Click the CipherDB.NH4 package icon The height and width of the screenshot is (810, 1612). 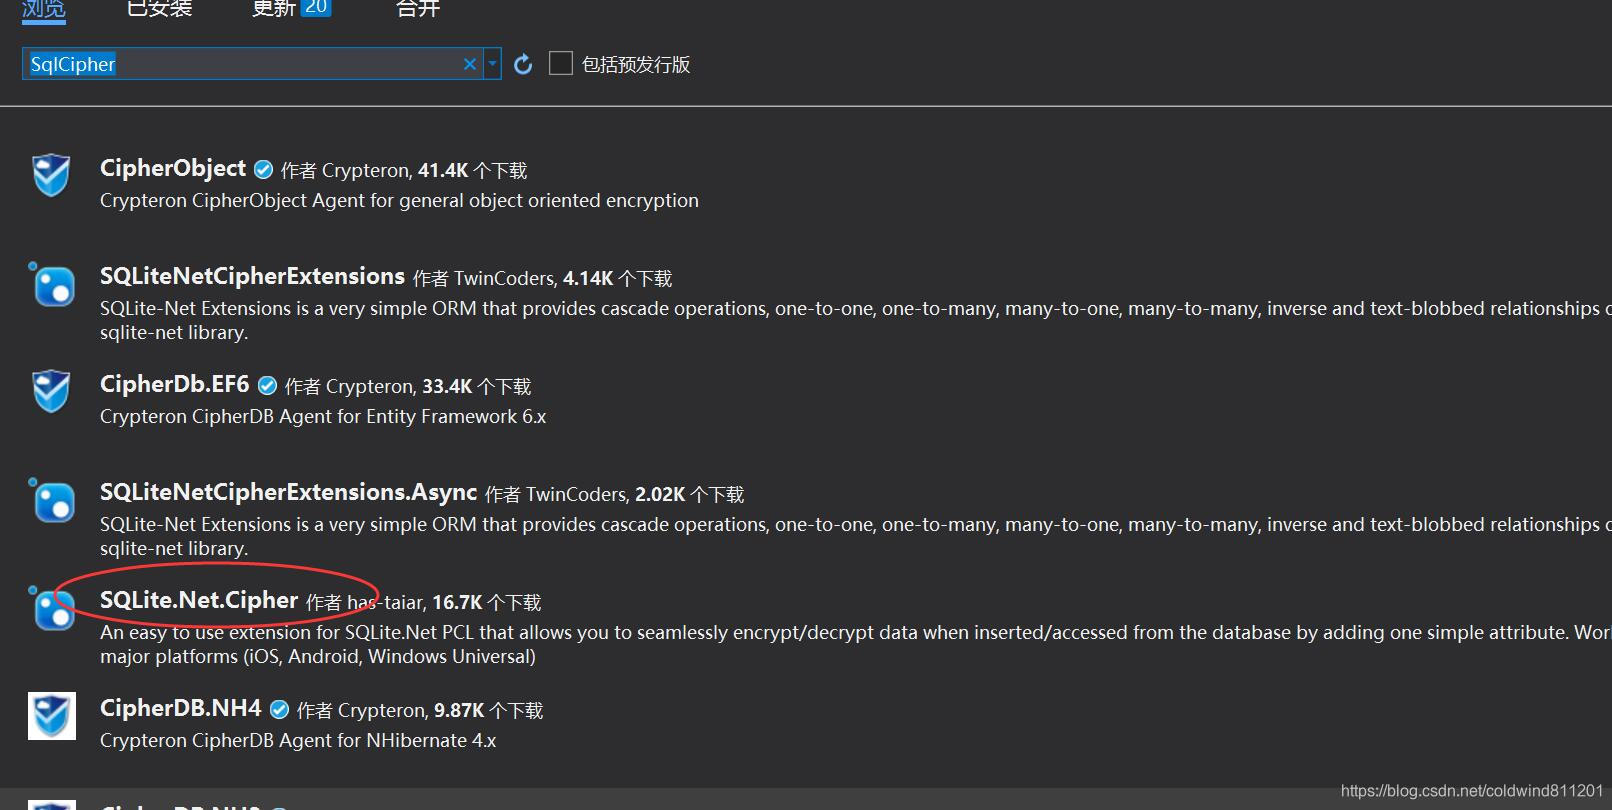coord(51,716)
